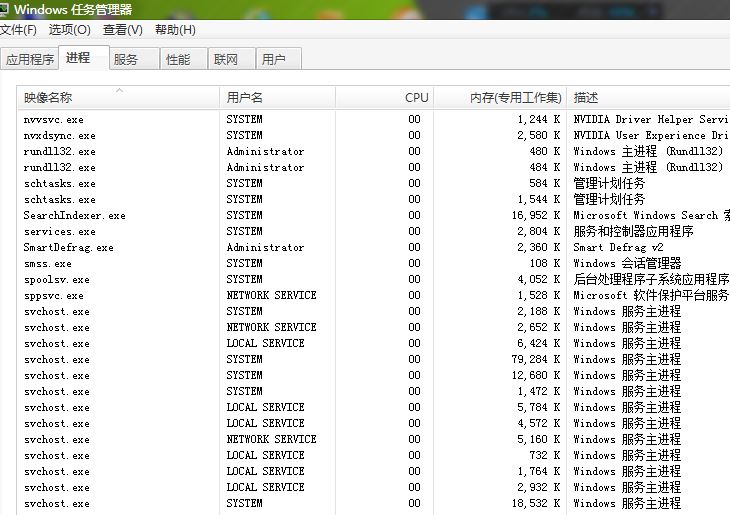Image resolution: width=730 pixels, height=515 pixels.
Task: Open the 查看(V) menu
Action: (123, 30)
